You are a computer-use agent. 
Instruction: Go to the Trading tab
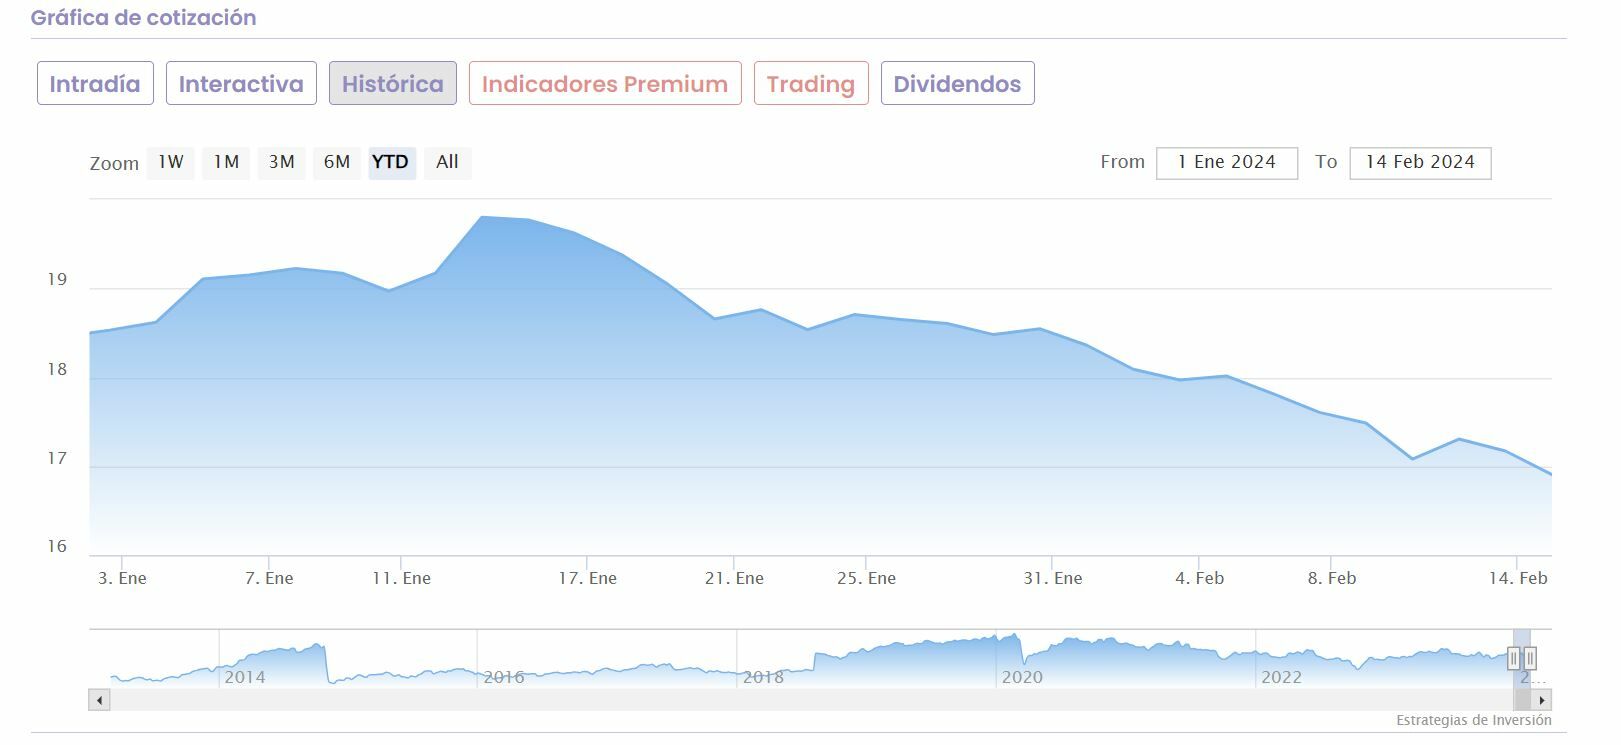pos(811,84)
